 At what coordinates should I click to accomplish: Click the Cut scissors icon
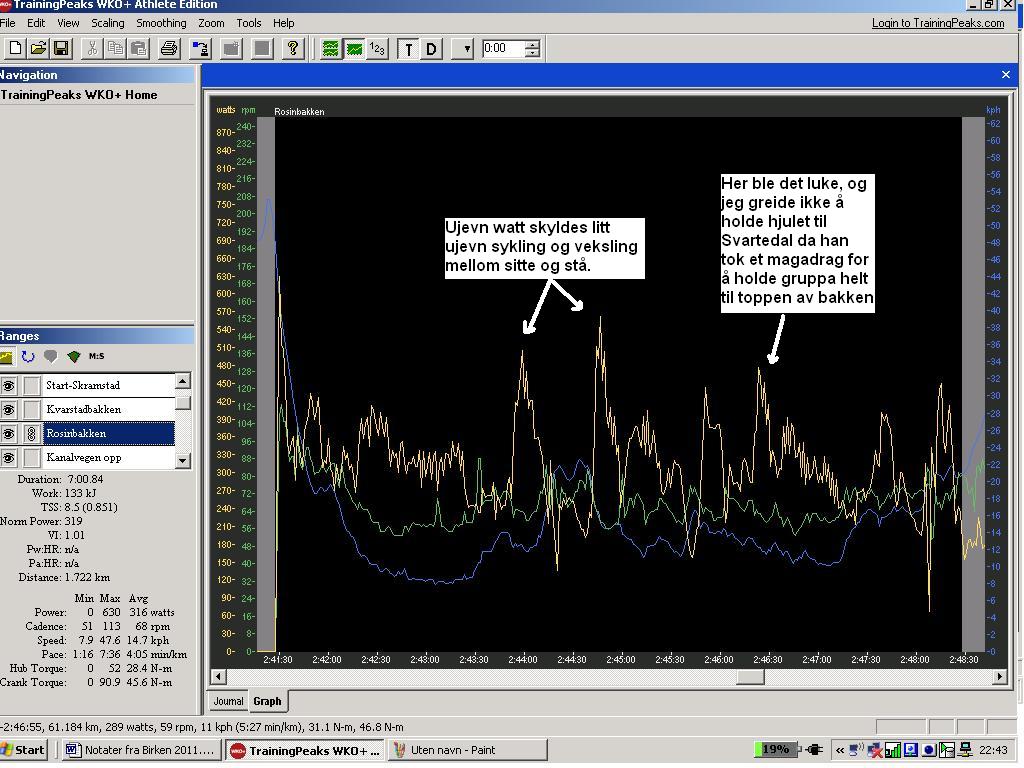(92, 48)
